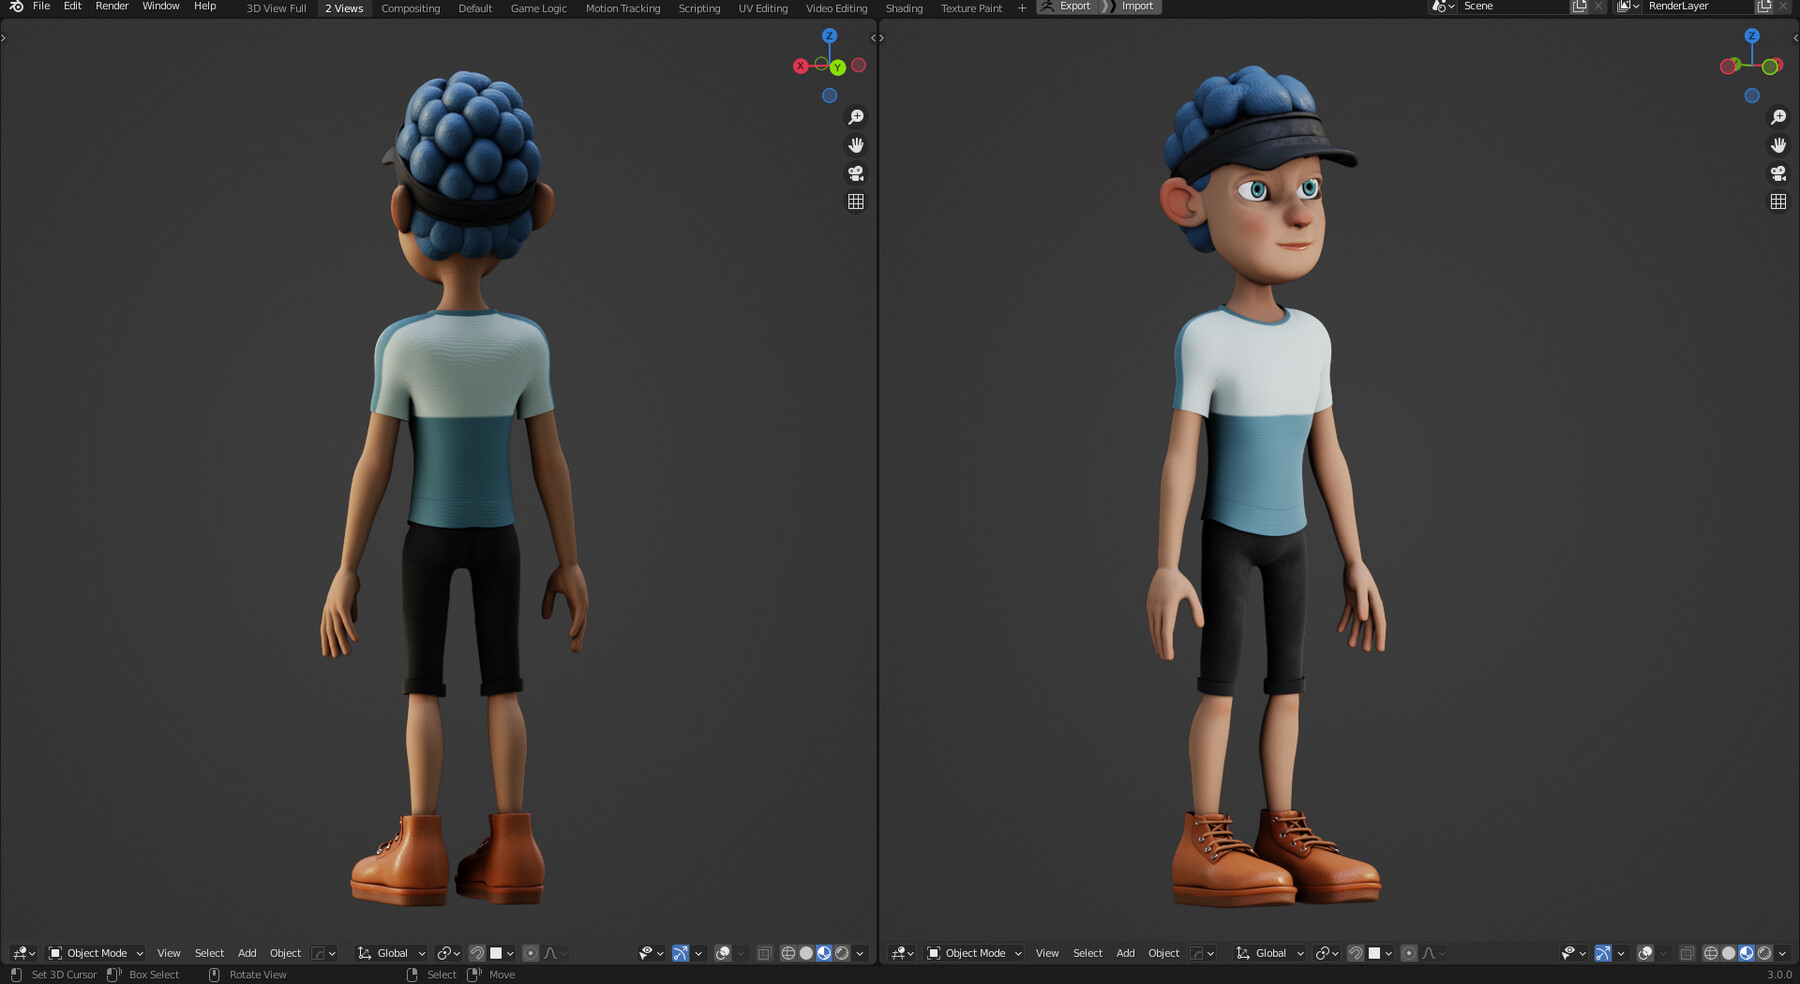1800x984 pixels.
Task: Open Select menu in right viewport header
Action: 1087,953
